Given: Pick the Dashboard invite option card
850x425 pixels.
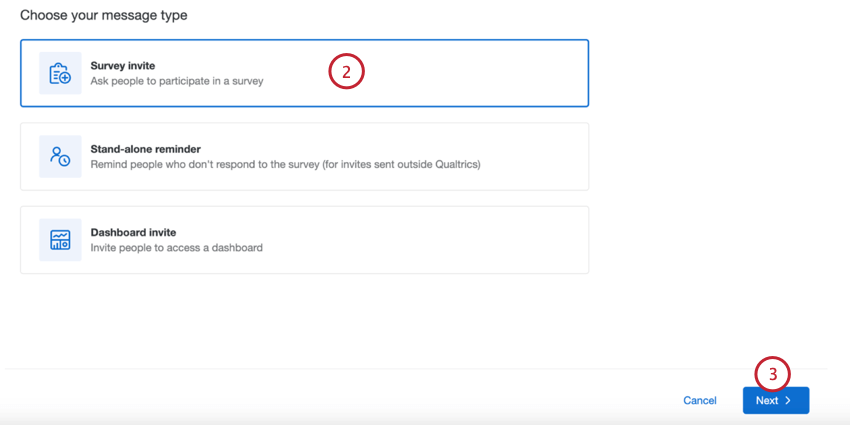Looking at the screenshot, I should (304, 240).
